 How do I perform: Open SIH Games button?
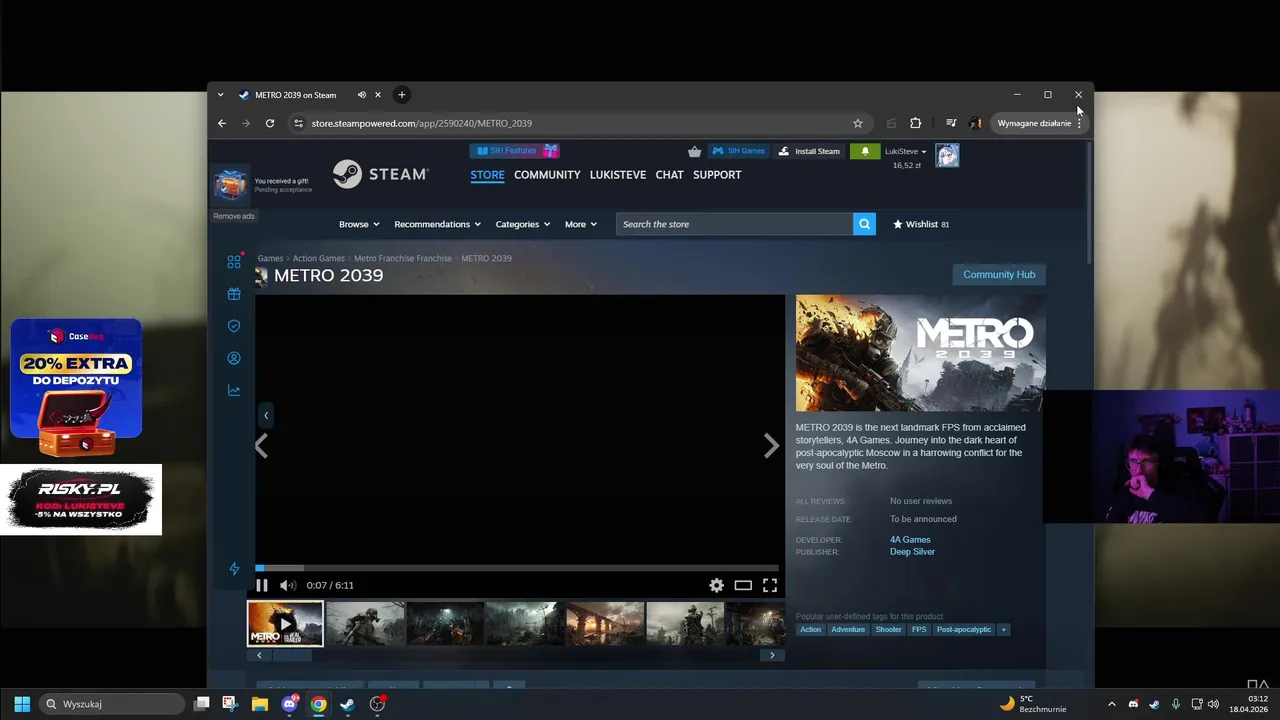(x=738, y=151)
